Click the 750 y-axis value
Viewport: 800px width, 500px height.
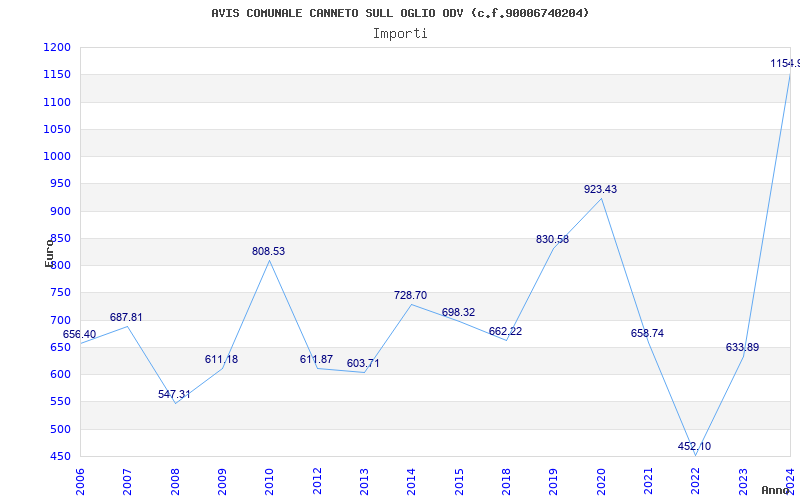61,292
